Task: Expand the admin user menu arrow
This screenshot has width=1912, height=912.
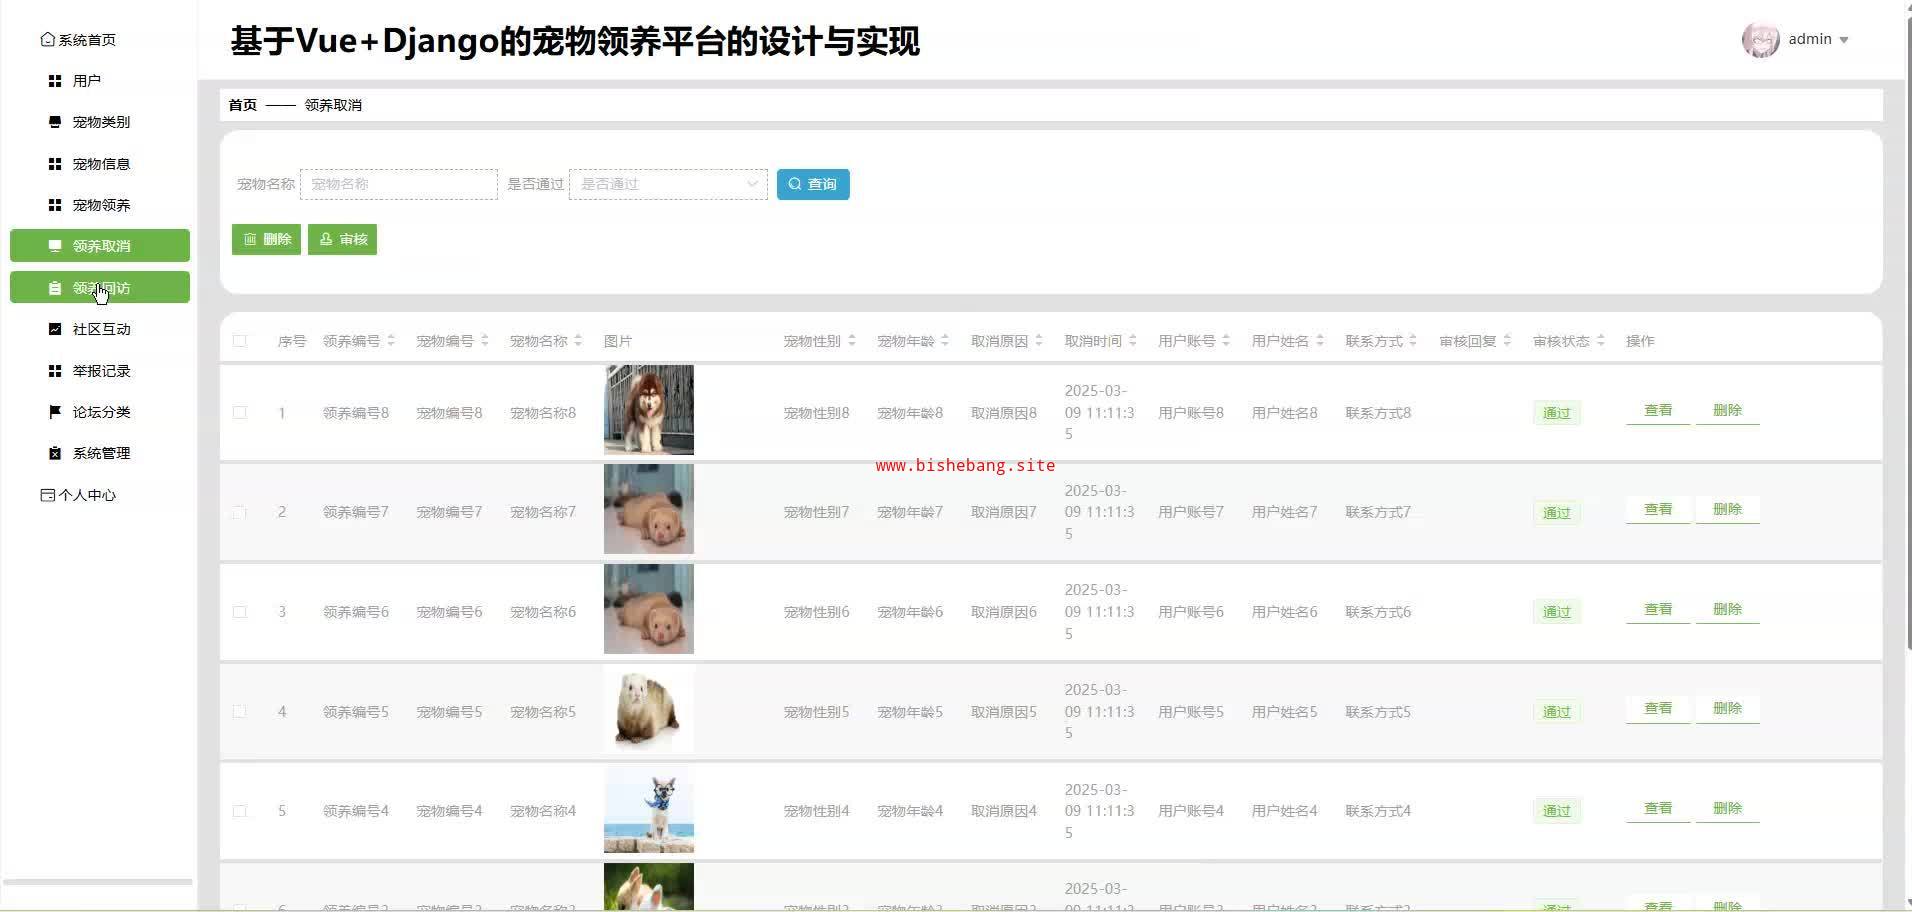Action: (x=1844, y=40)
